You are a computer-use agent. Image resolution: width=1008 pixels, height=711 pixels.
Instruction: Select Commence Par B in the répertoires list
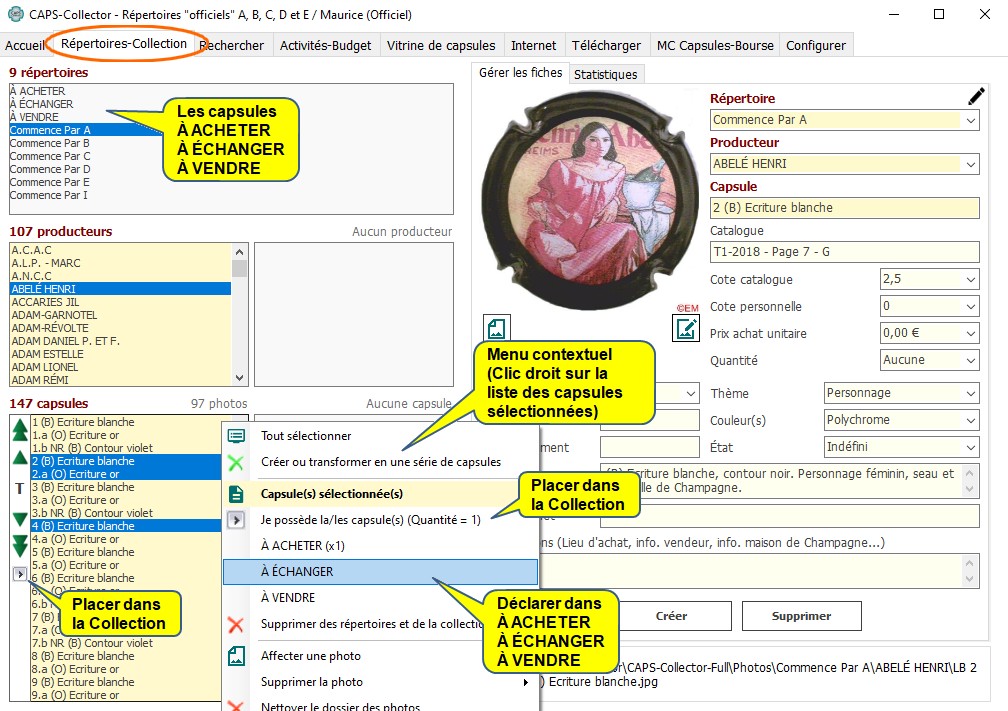(x=50, y=143)
